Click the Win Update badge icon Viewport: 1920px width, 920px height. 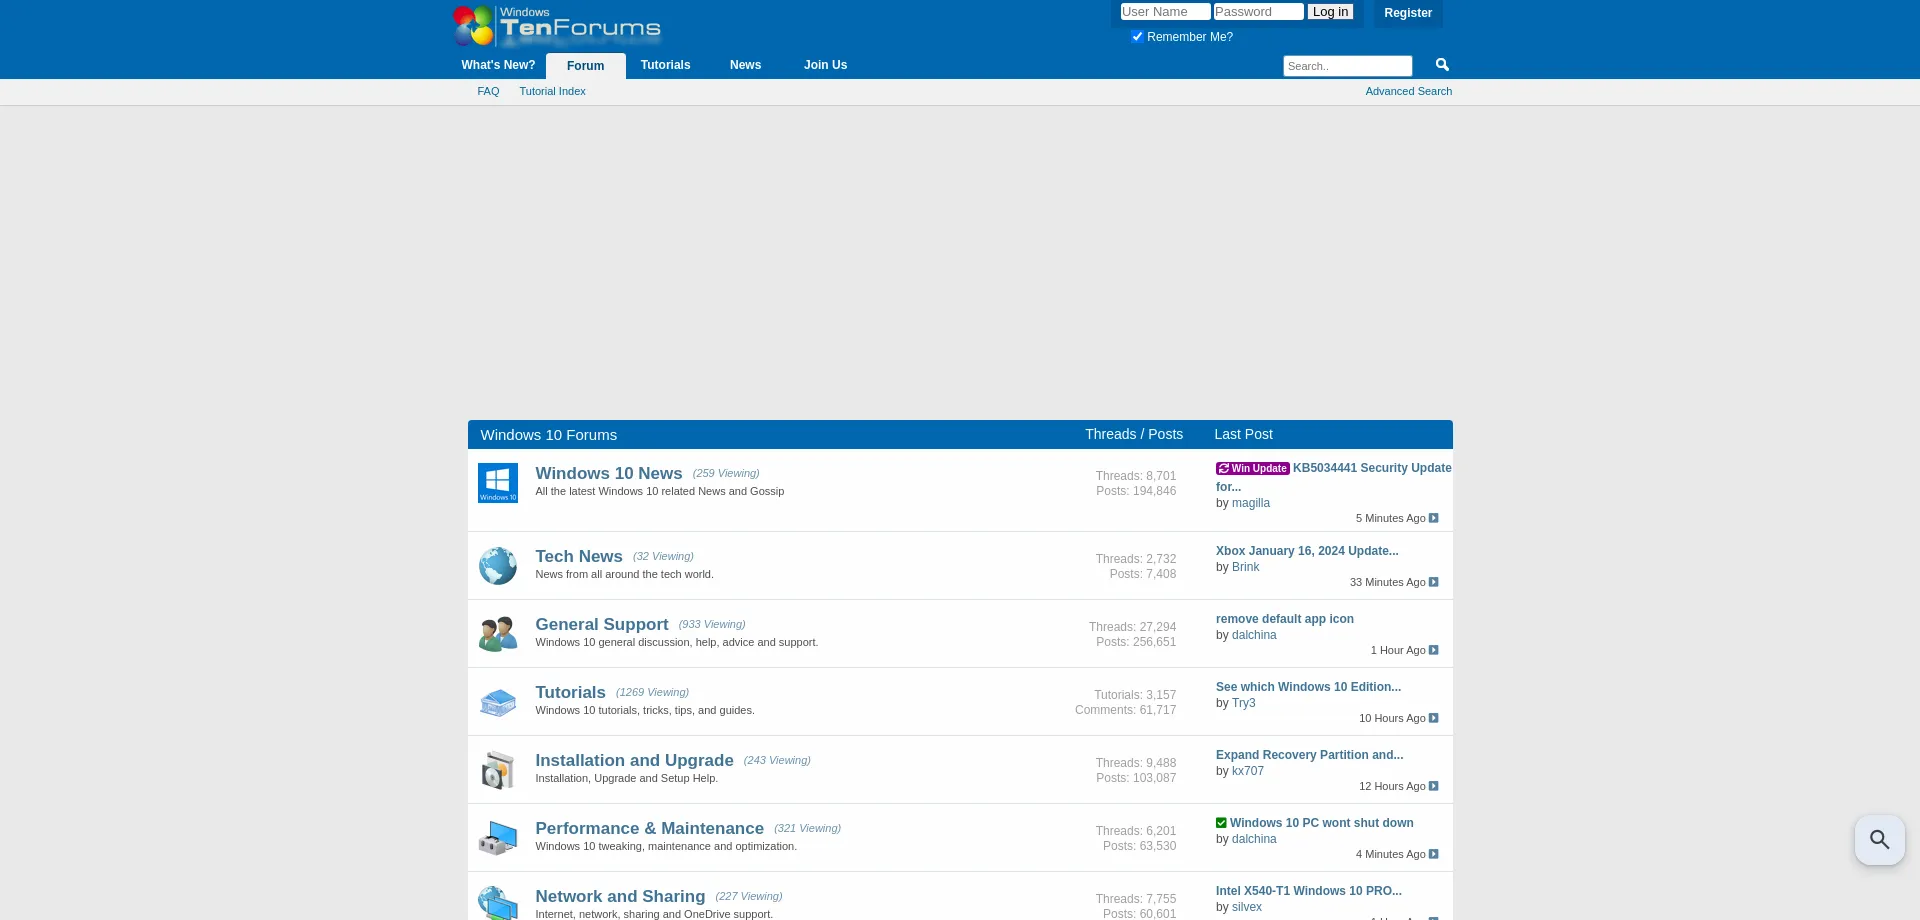click(x=1252, y=468)
